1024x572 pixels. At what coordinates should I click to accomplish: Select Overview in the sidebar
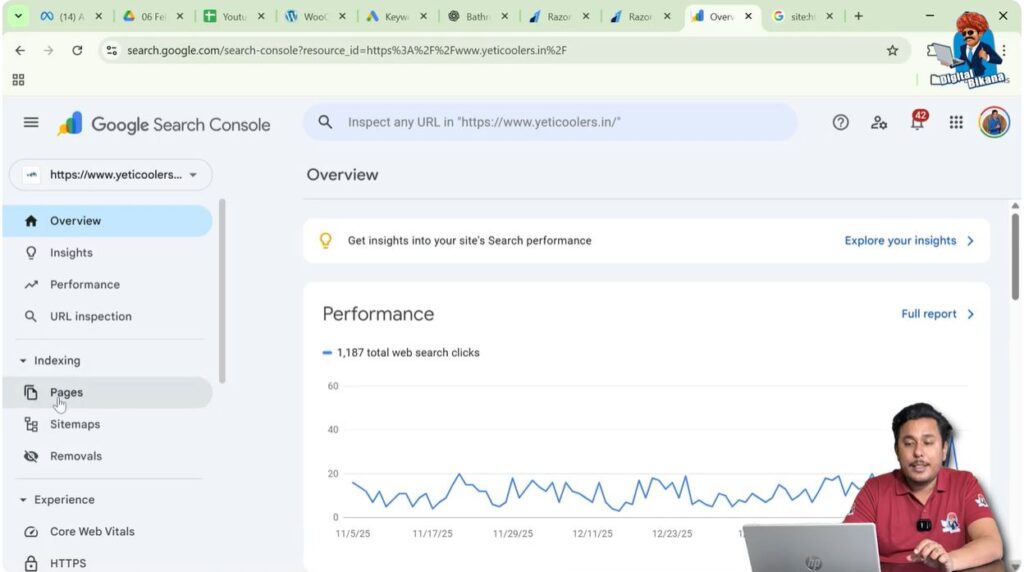pyautogui.click(x=108, y=221)
